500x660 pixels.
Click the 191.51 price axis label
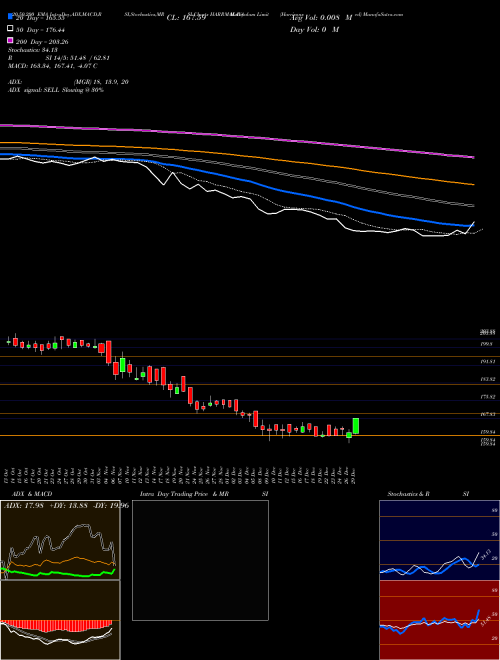[x=488, y=362]
